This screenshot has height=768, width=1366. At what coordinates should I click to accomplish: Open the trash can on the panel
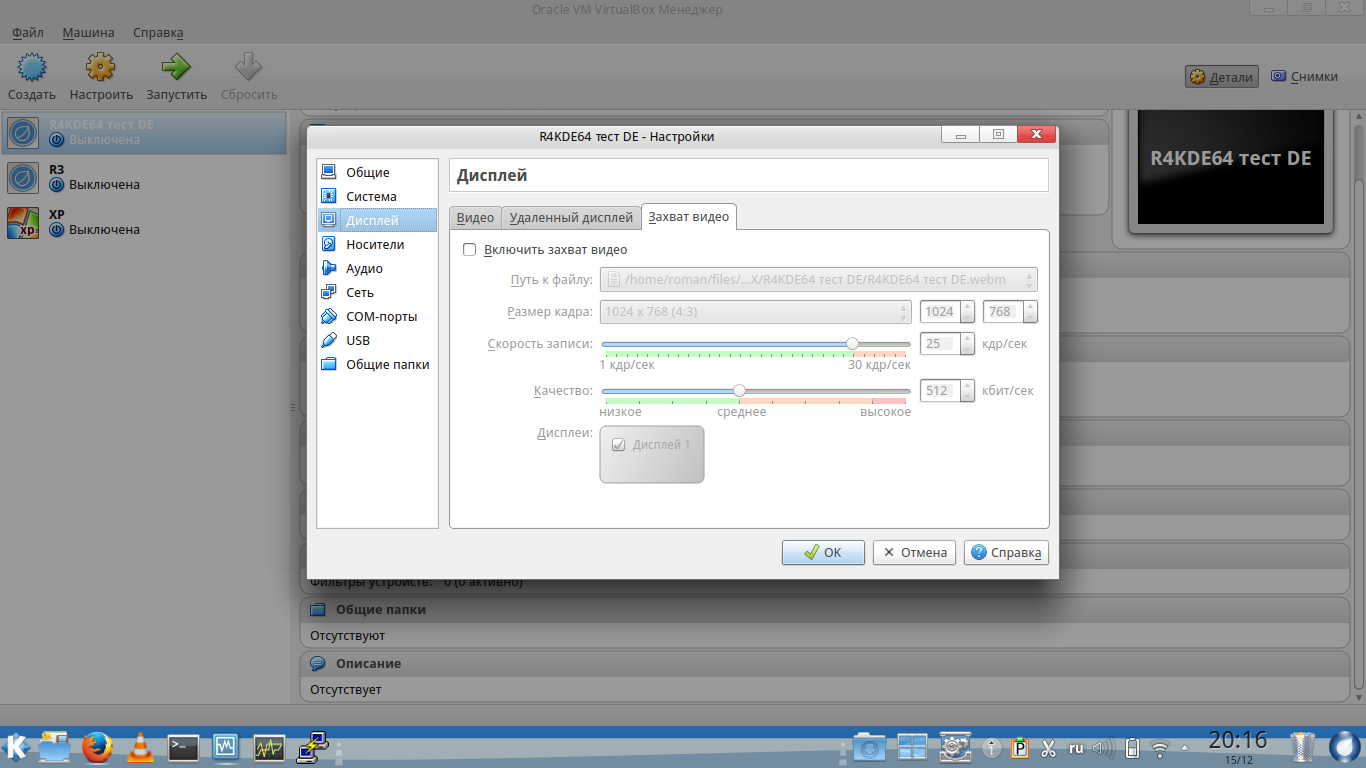1302,746
